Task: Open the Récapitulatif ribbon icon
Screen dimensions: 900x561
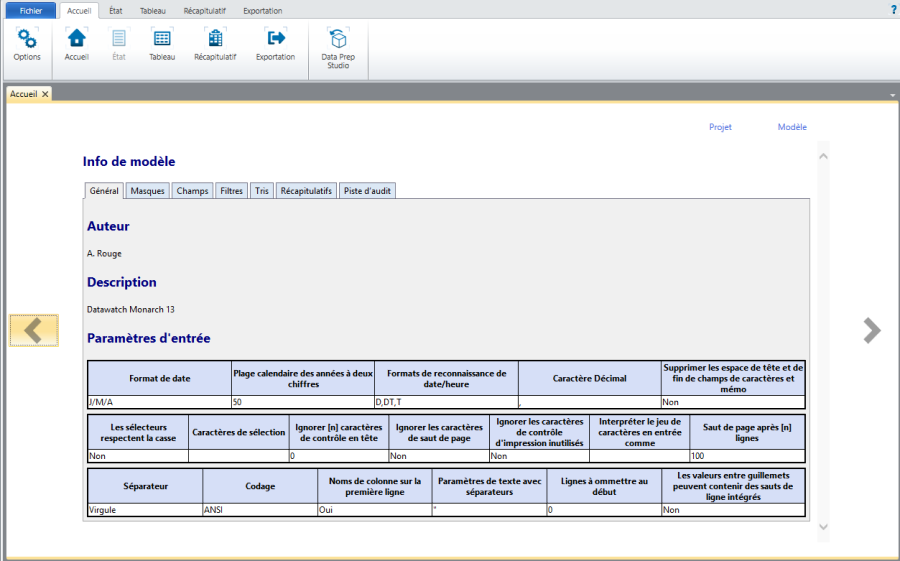Action: point(215,40)
